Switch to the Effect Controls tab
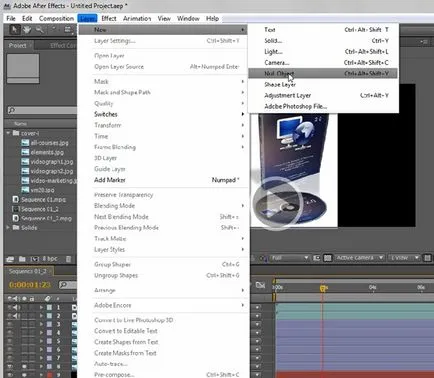The width and height of the screenshot is (434, 378). pyautogui.click(x=62, y=45)
